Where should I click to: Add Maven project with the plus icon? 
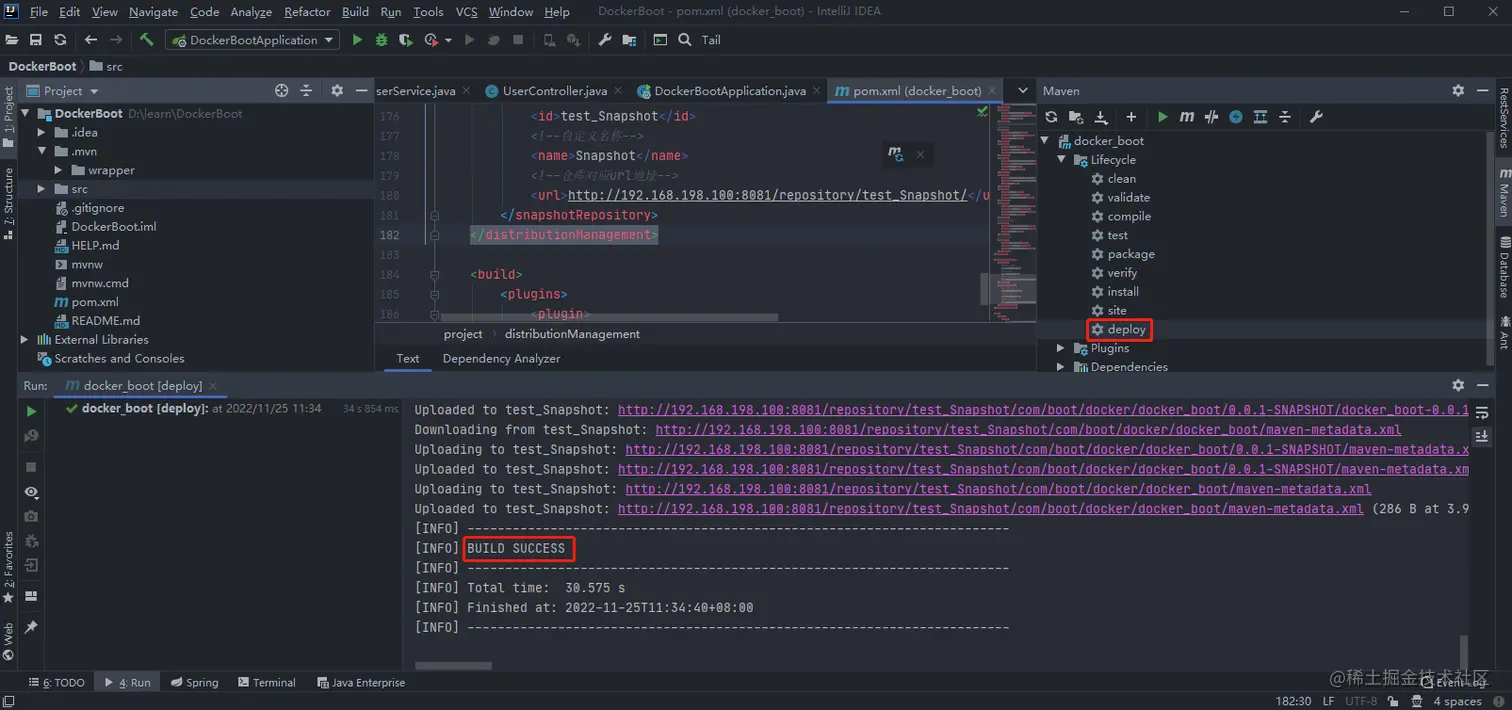pyautogui.click(x=1131, y=117)
